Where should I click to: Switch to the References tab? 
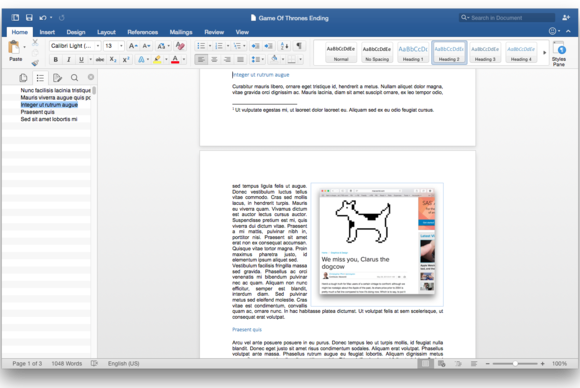click(x=142, y=32)
